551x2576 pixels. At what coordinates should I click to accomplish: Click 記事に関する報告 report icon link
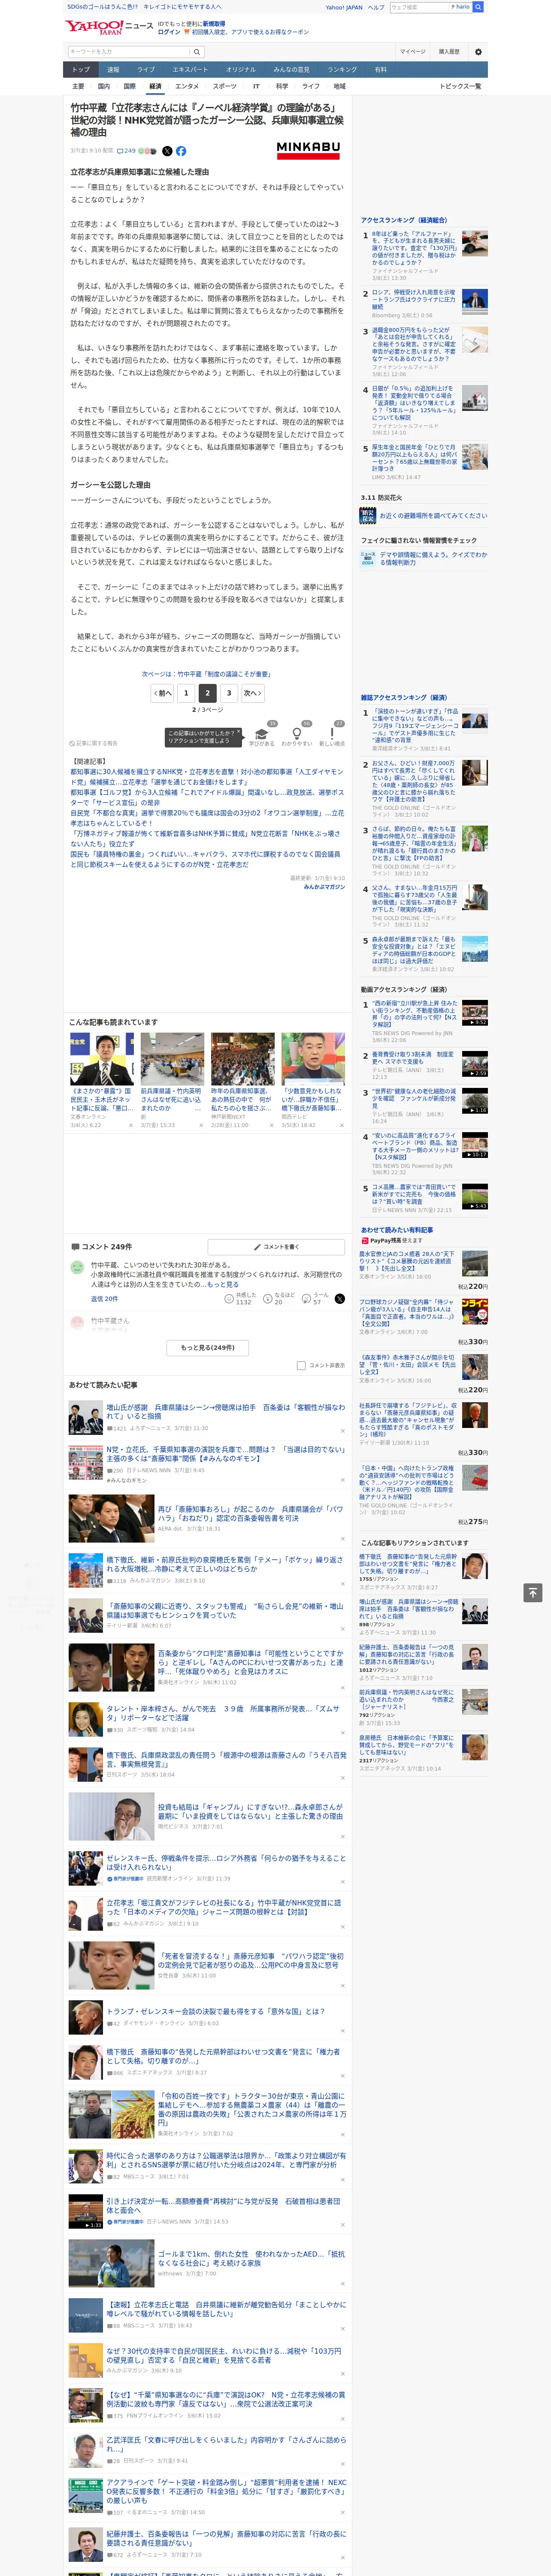tap(94, 743)
